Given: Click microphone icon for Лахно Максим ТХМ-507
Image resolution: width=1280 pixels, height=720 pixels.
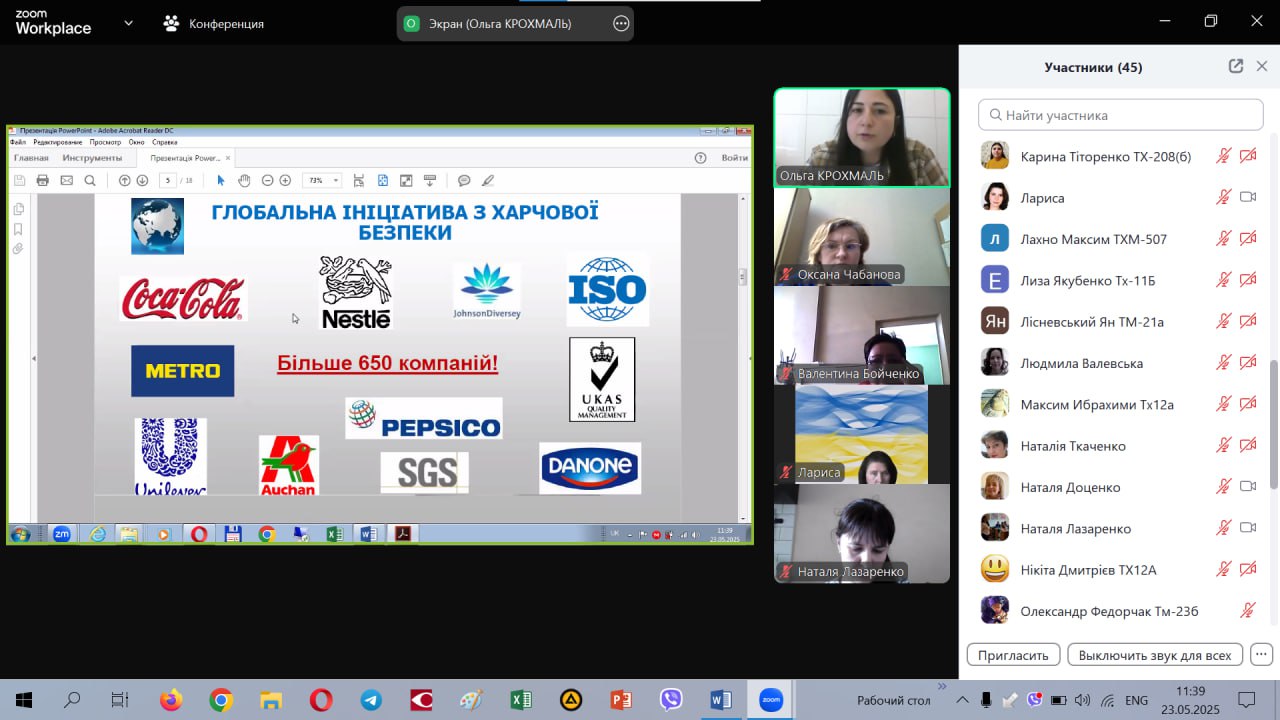Looking at the screenshot, I should tap(1223, 239).
